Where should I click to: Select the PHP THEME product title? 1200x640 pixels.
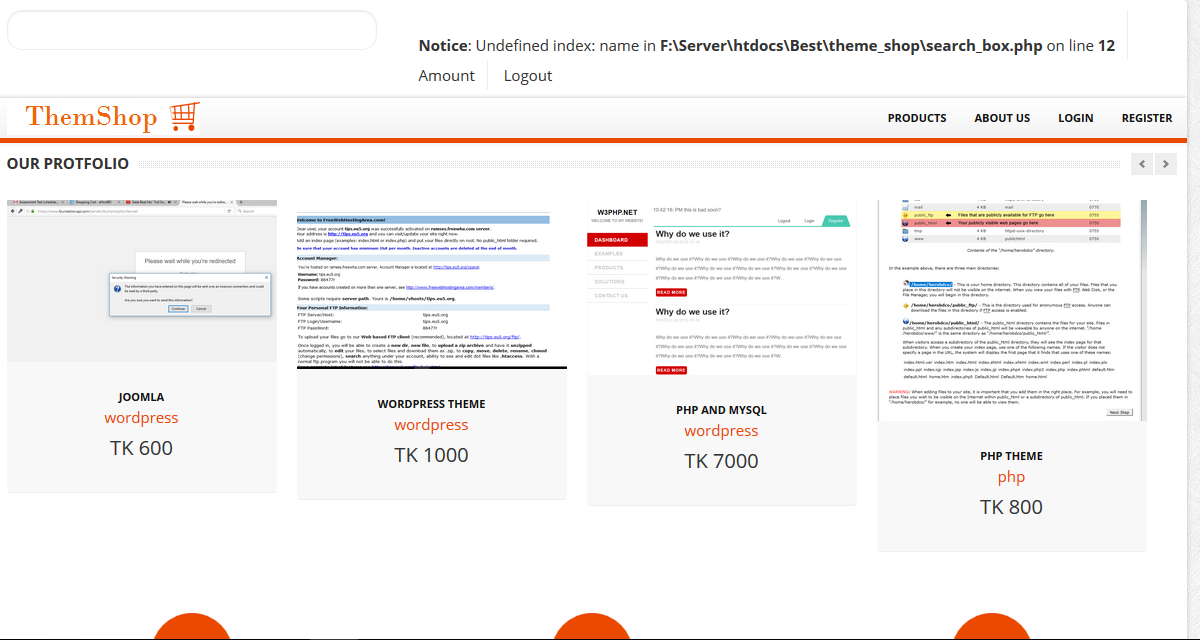coord(1011,456)
